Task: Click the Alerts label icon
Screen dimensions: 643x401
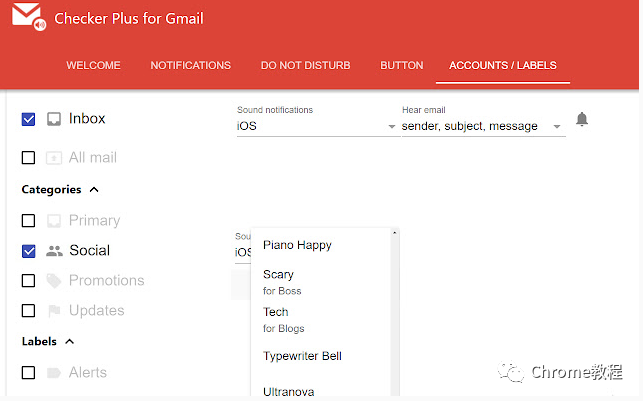Action: (54, 373)
